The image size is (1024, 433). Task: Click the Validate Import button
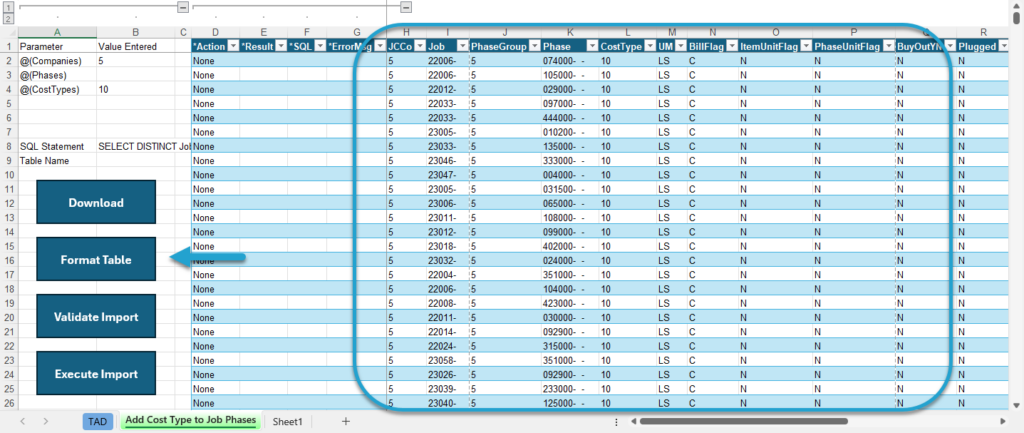pos(96,317)
